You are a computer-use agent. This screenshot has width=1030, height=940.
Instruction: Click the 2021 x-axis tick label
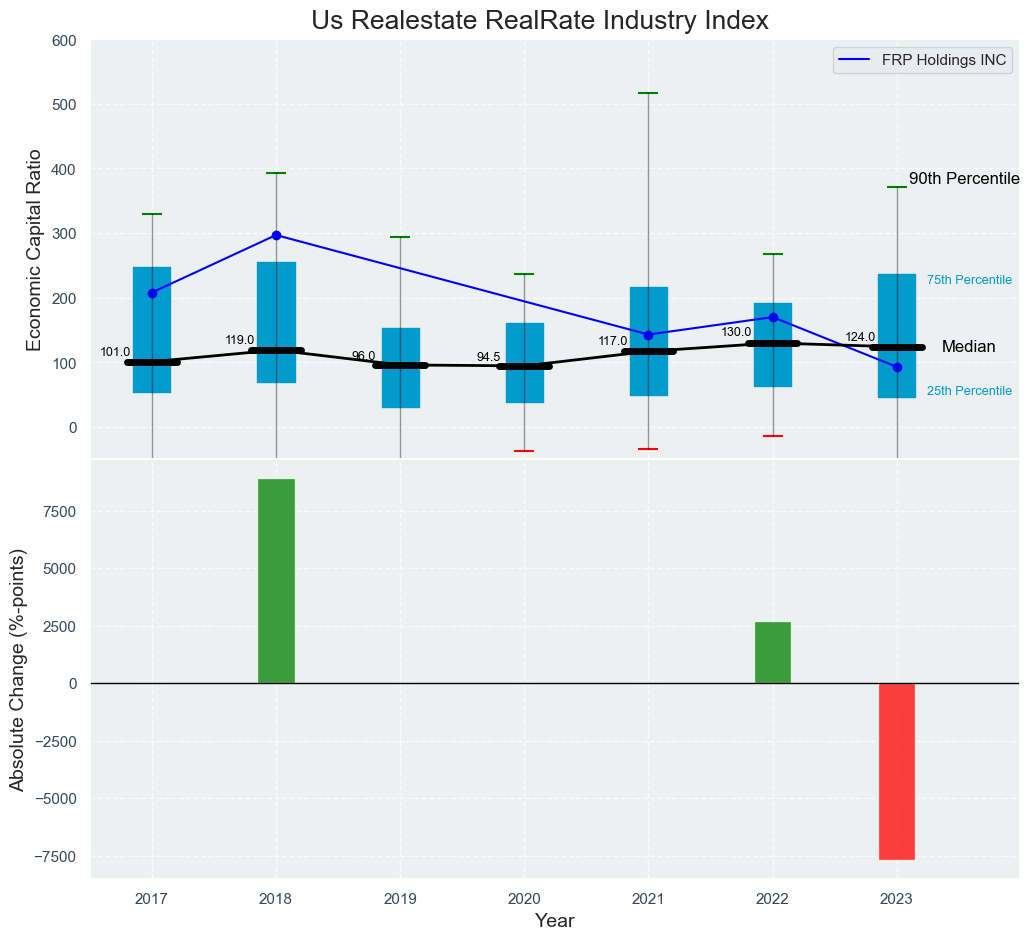(x=648, y=900)
